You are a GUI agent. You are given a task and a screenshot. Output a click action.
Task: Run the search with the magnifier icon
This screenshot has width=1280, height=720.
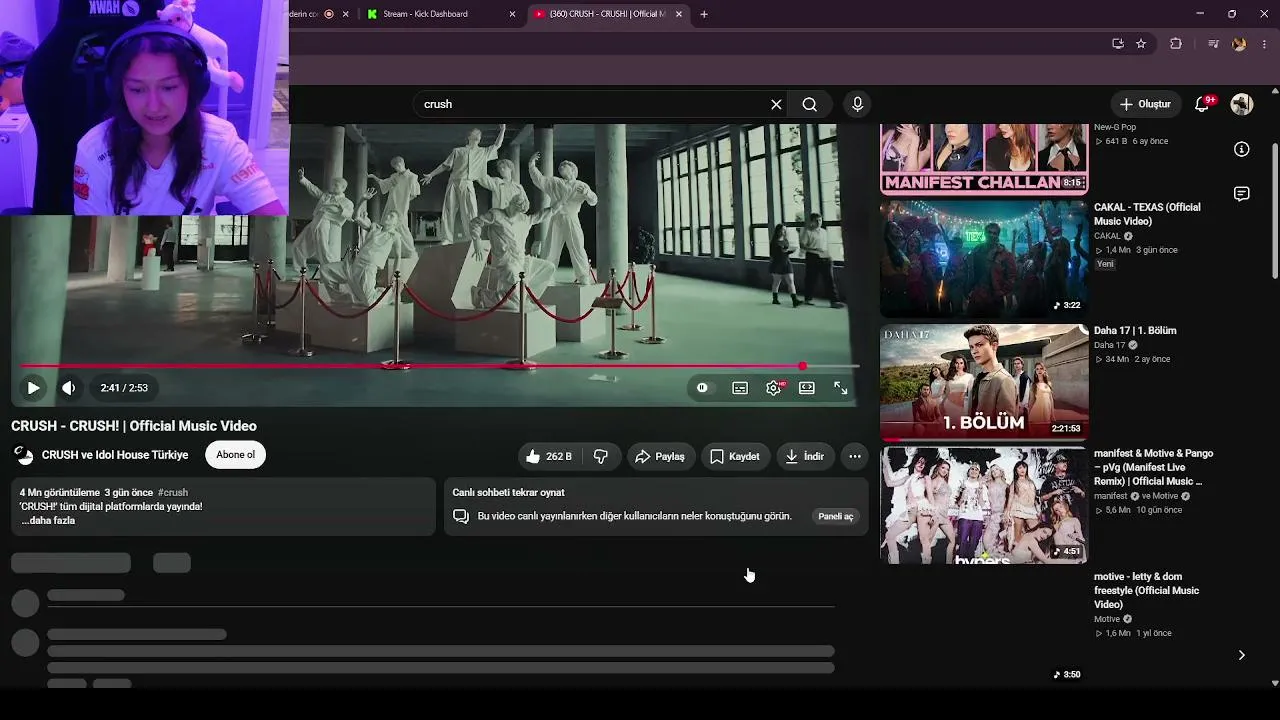click(x=810, y=104)
